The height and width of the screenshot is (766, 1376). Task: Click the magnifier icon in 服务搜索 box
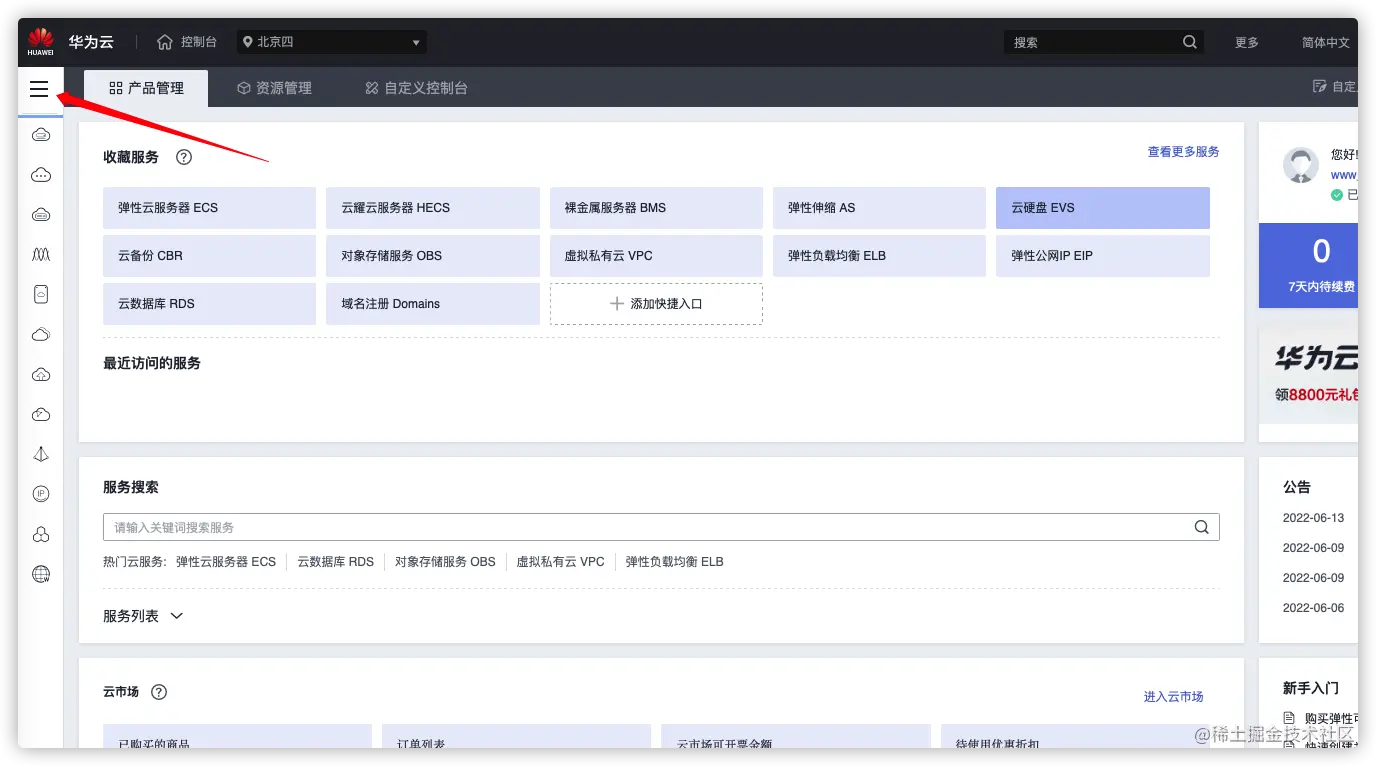[x=1202, y=528]
